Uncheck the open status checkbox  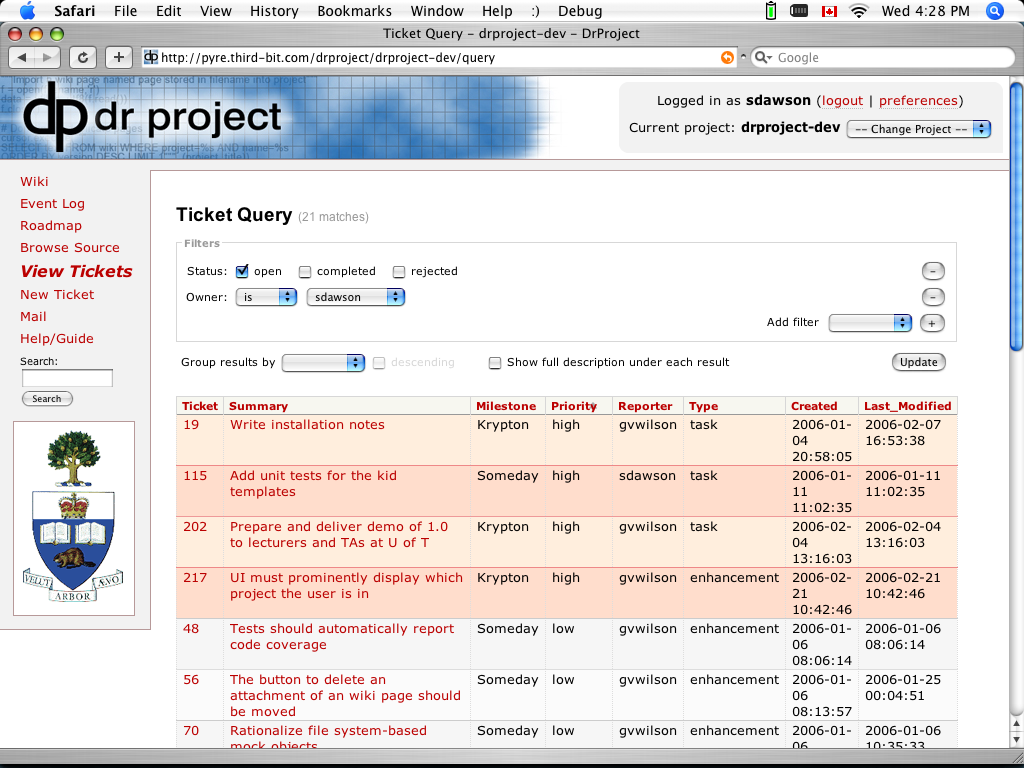[242, 271]
